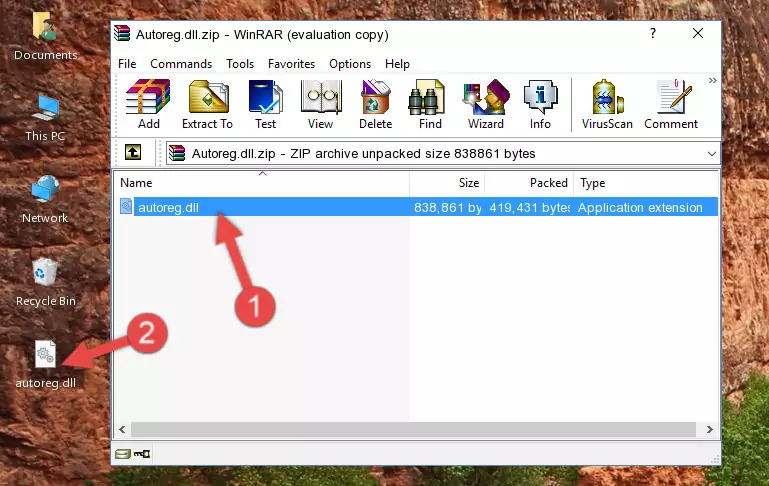Viewport: 769px width, 486px height.
Task: Close the WinRAR window
Action: [697, 33]
